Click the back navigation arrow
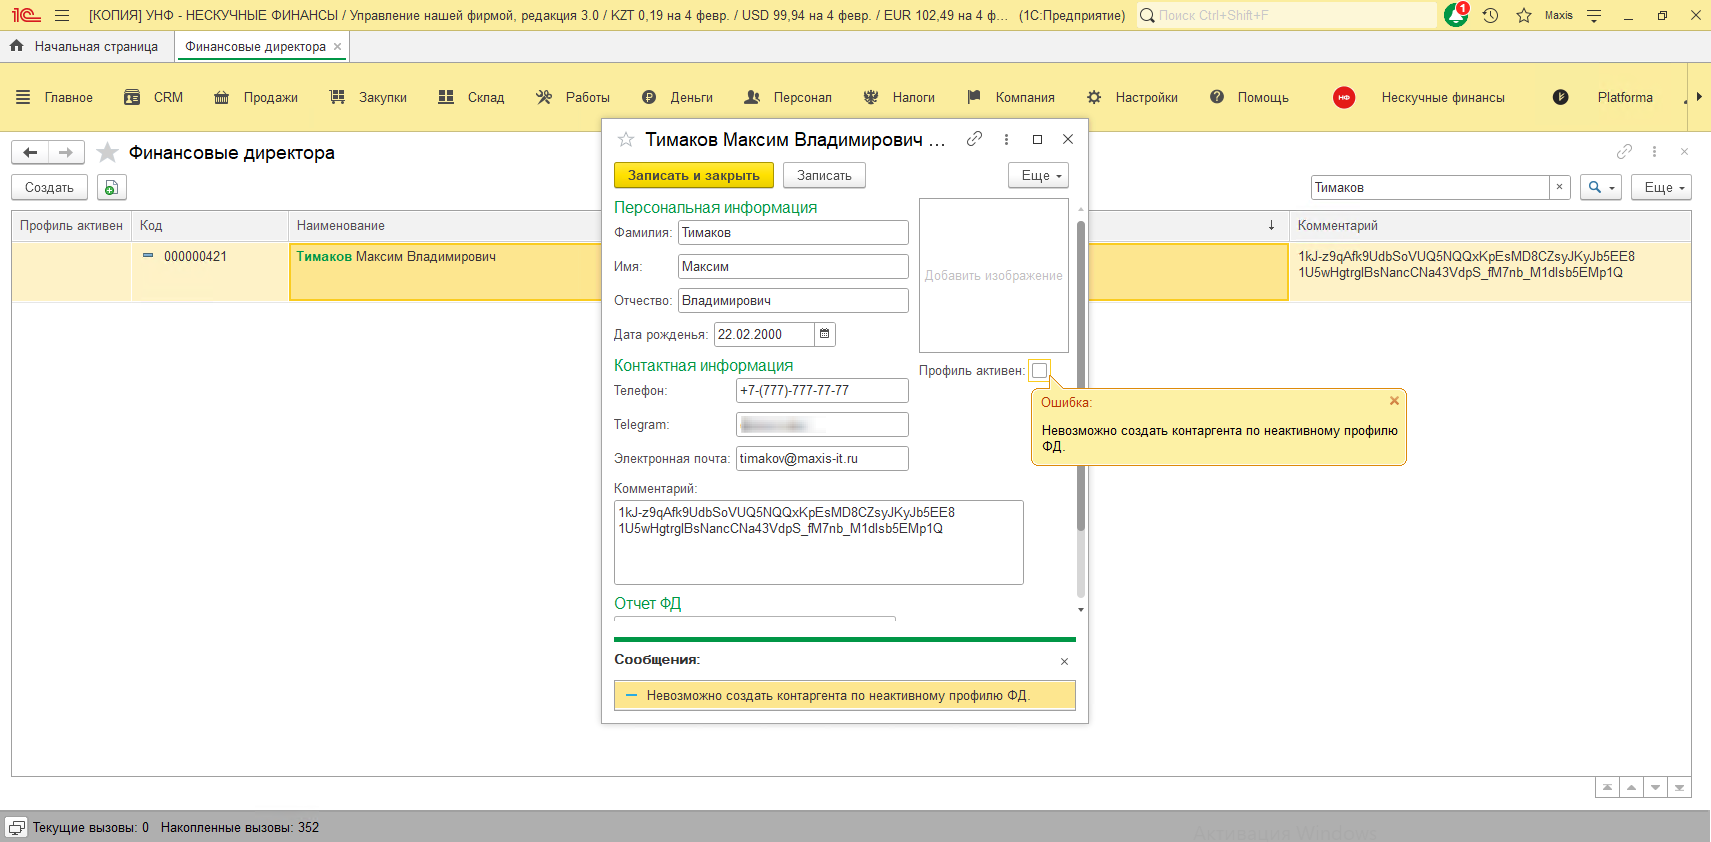 (x=30, y=152)
